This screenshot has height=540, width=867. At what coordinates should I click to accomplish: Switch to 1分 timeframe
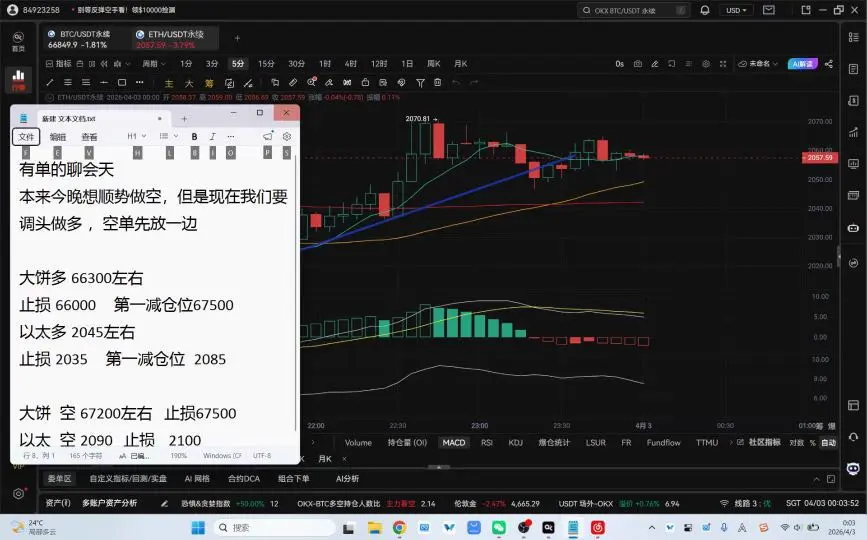tap(186, 64)
